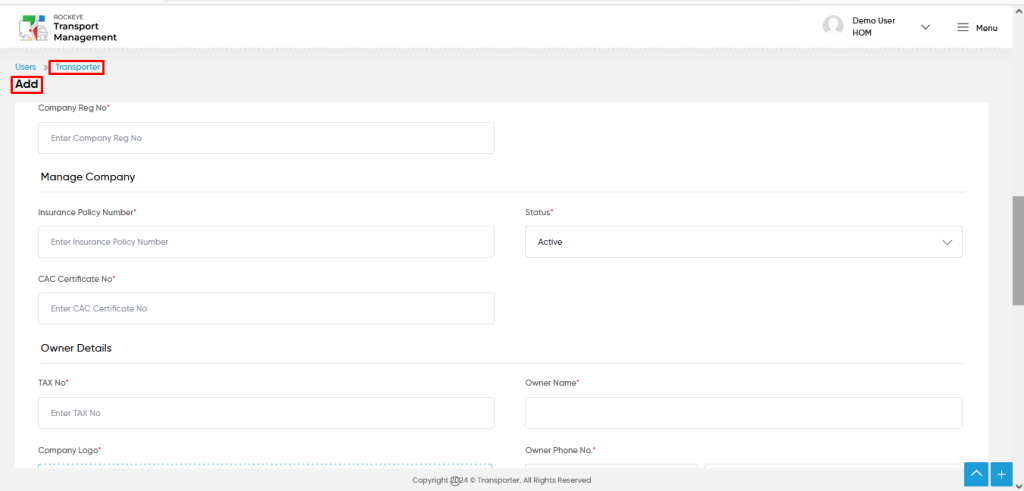
Task: Click the Demo User avatar icon
Action: pyautogui.click(x=833, y=26)
